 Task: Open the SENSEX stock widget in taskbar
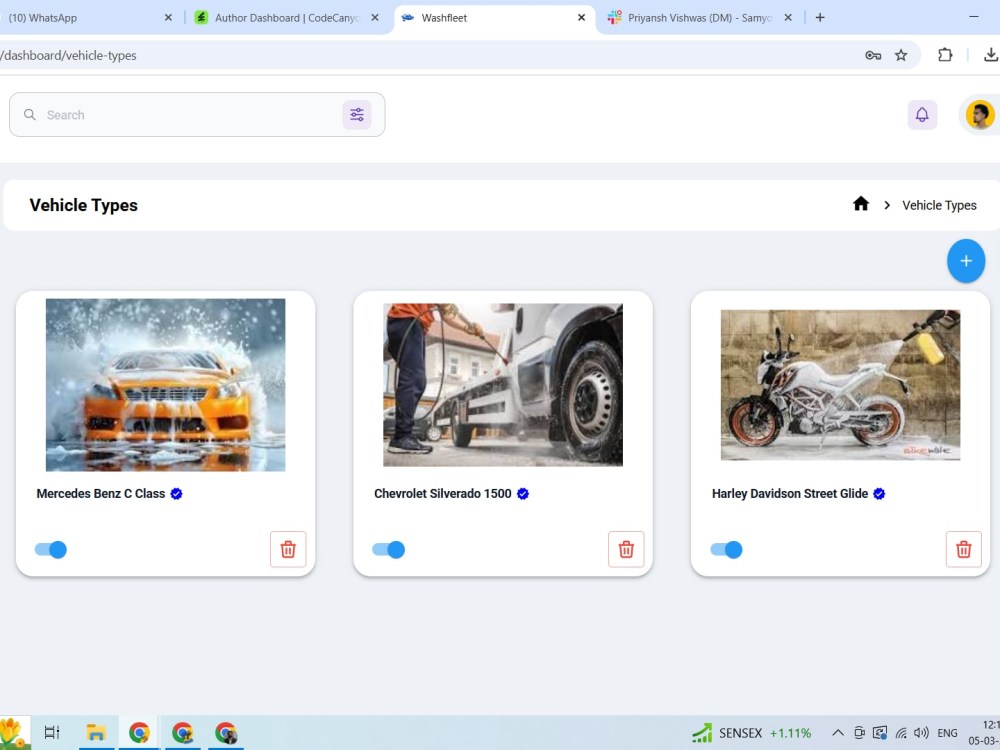[751, 733]
